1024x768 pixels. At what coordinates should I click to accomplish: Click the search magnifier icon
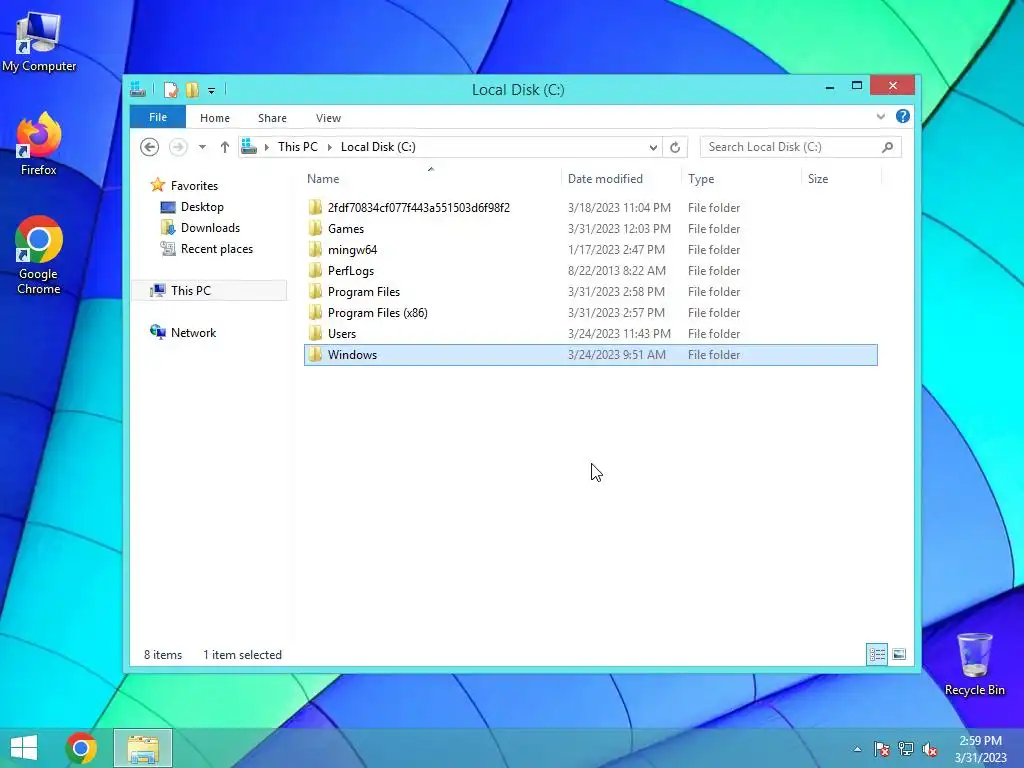click(x=887, y=147)
